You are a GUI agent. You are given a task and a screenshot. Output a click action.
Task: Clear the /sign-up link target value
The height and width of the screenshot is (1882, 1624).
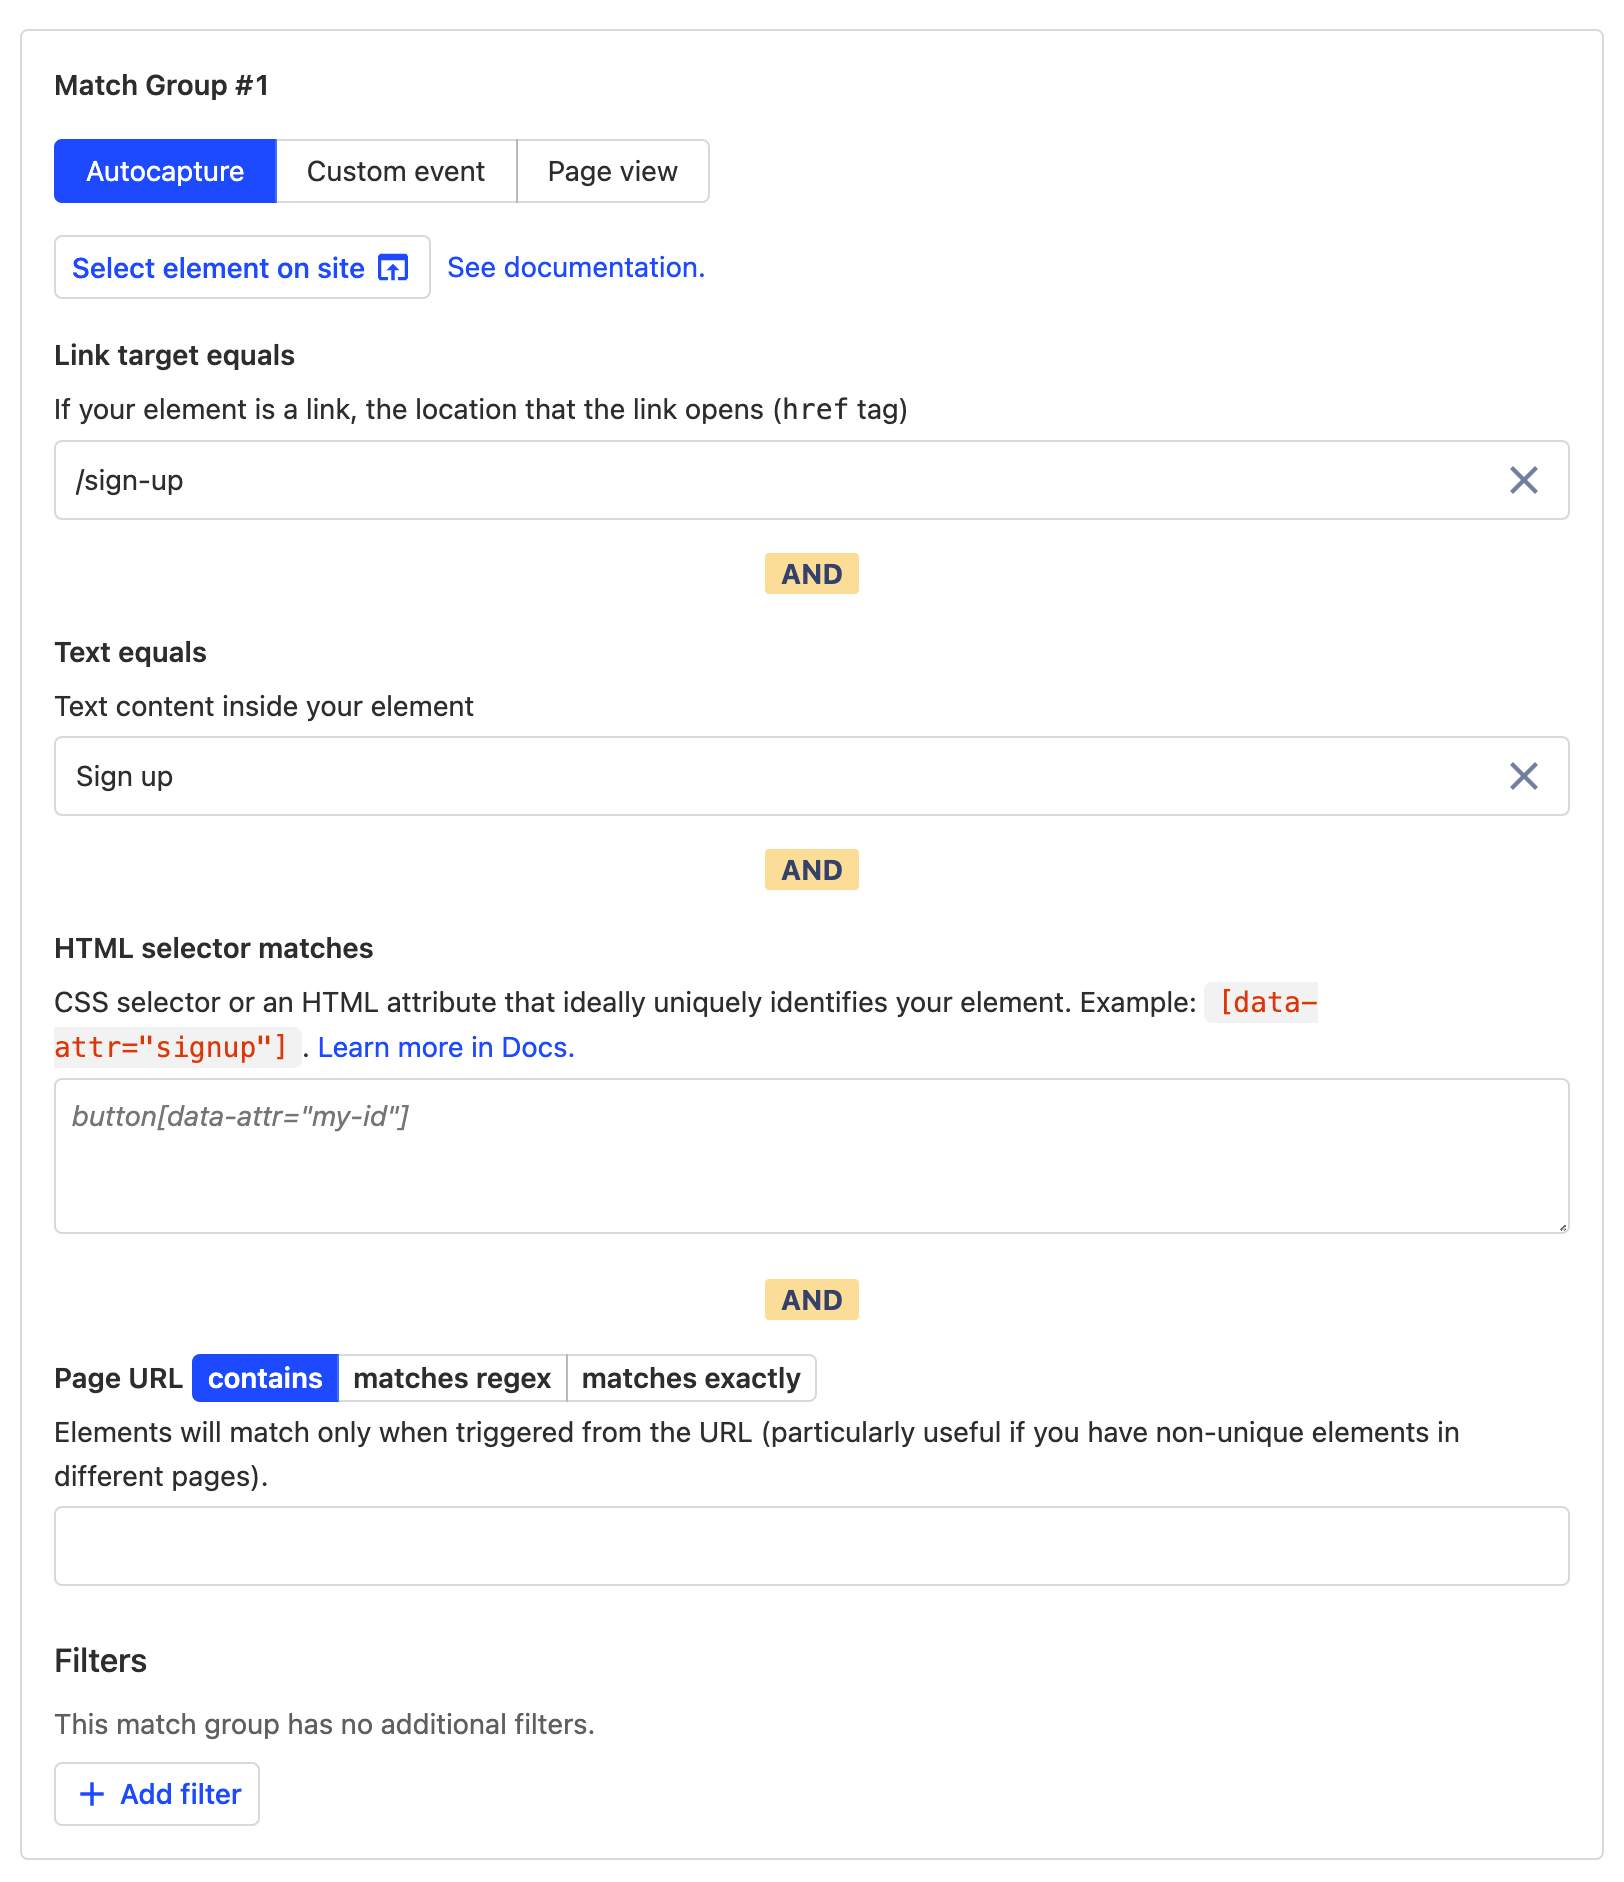(1523, 481)
